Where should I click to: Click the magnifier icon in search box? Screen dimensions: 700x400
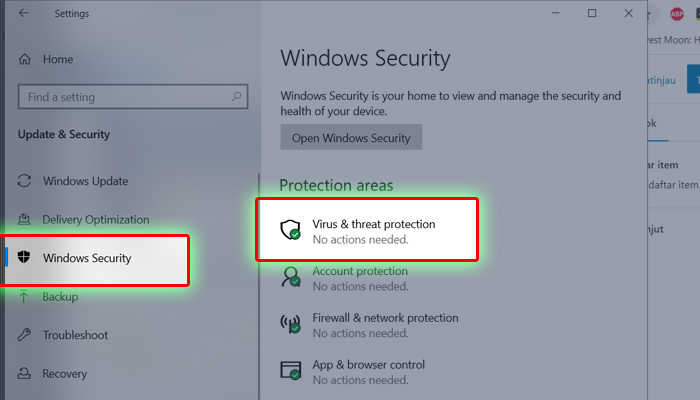[x=236, y=96]
